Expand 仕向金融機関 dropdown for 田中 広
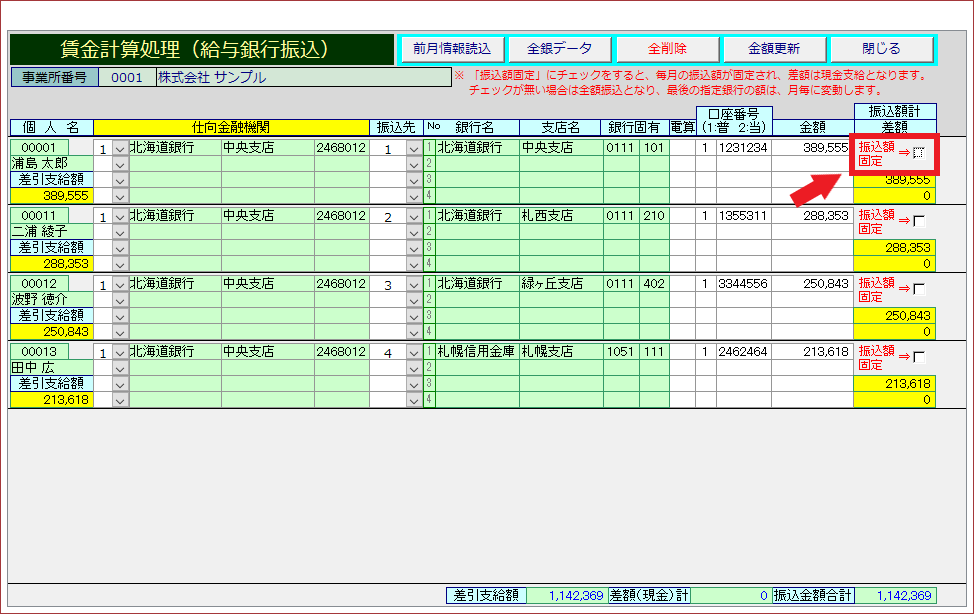Image resolution: width=974 pixels, height=614 pixels. (x=120, y=353)
